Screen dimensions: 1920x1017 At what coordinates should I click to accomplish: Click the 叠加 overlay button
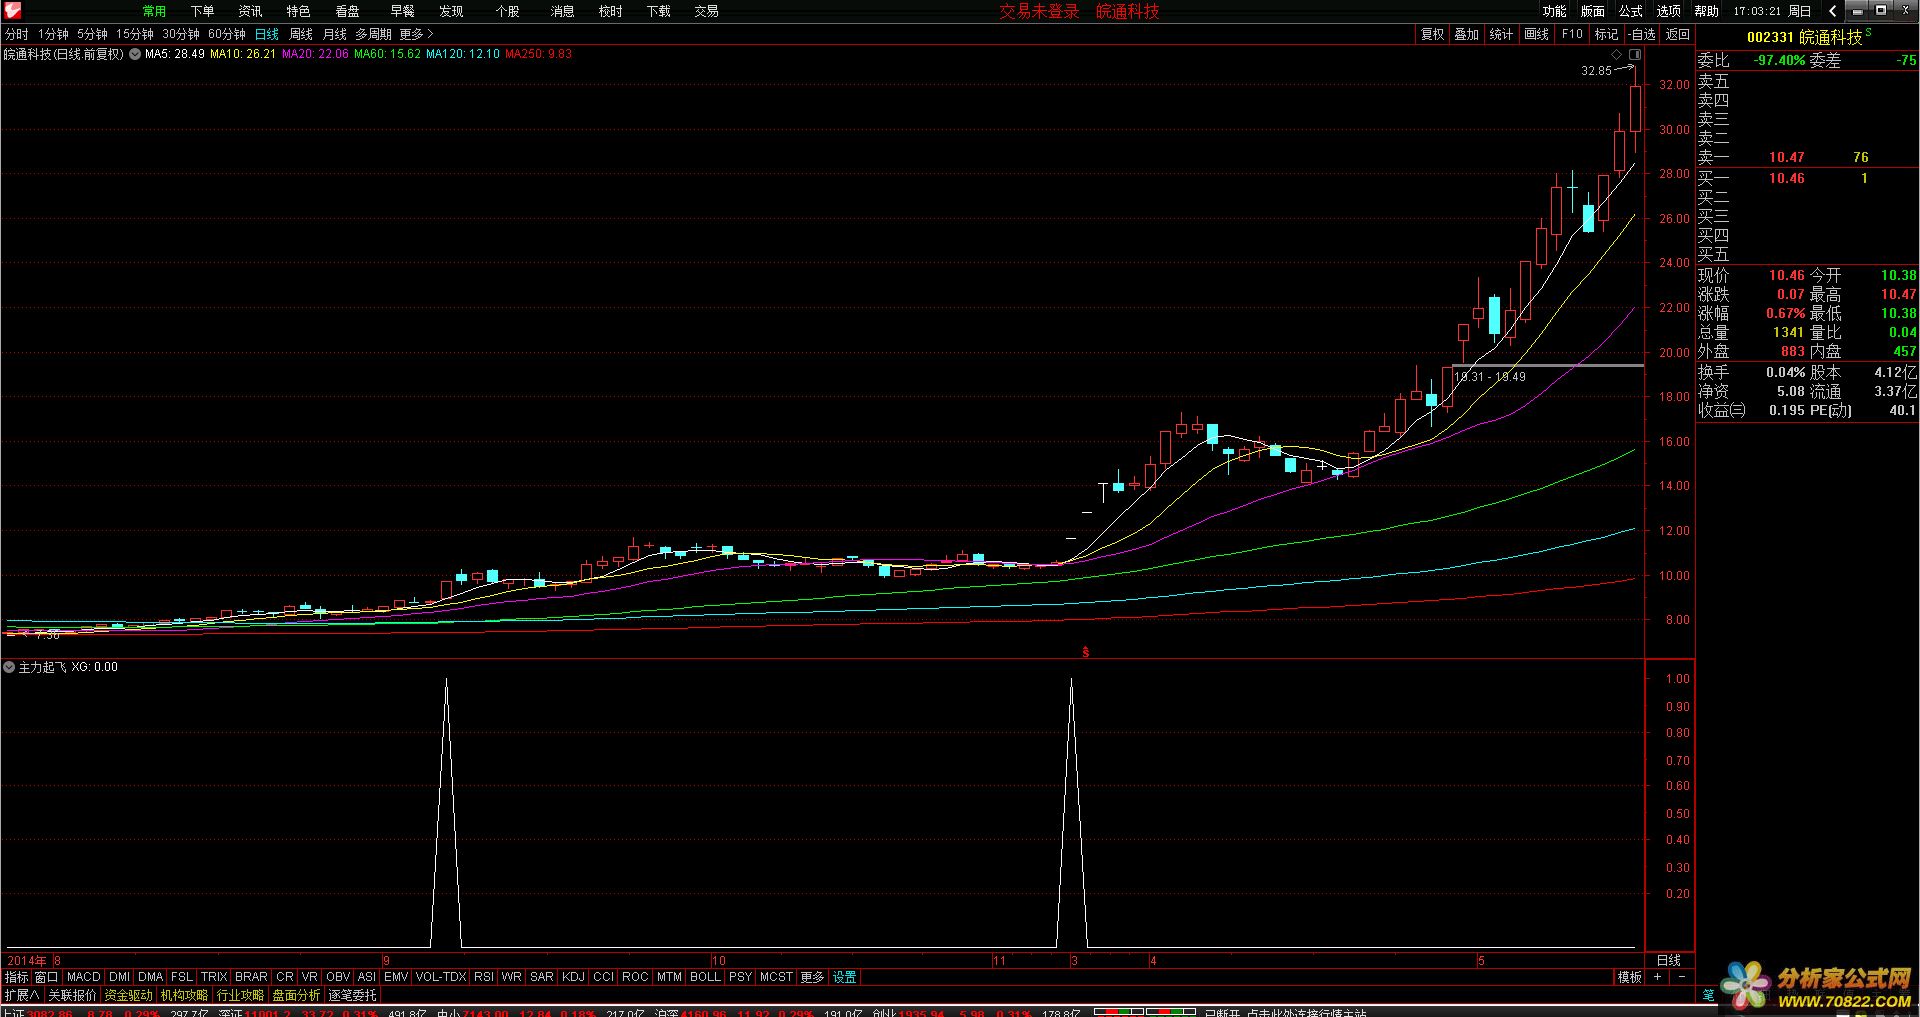tap(1467, 34)
